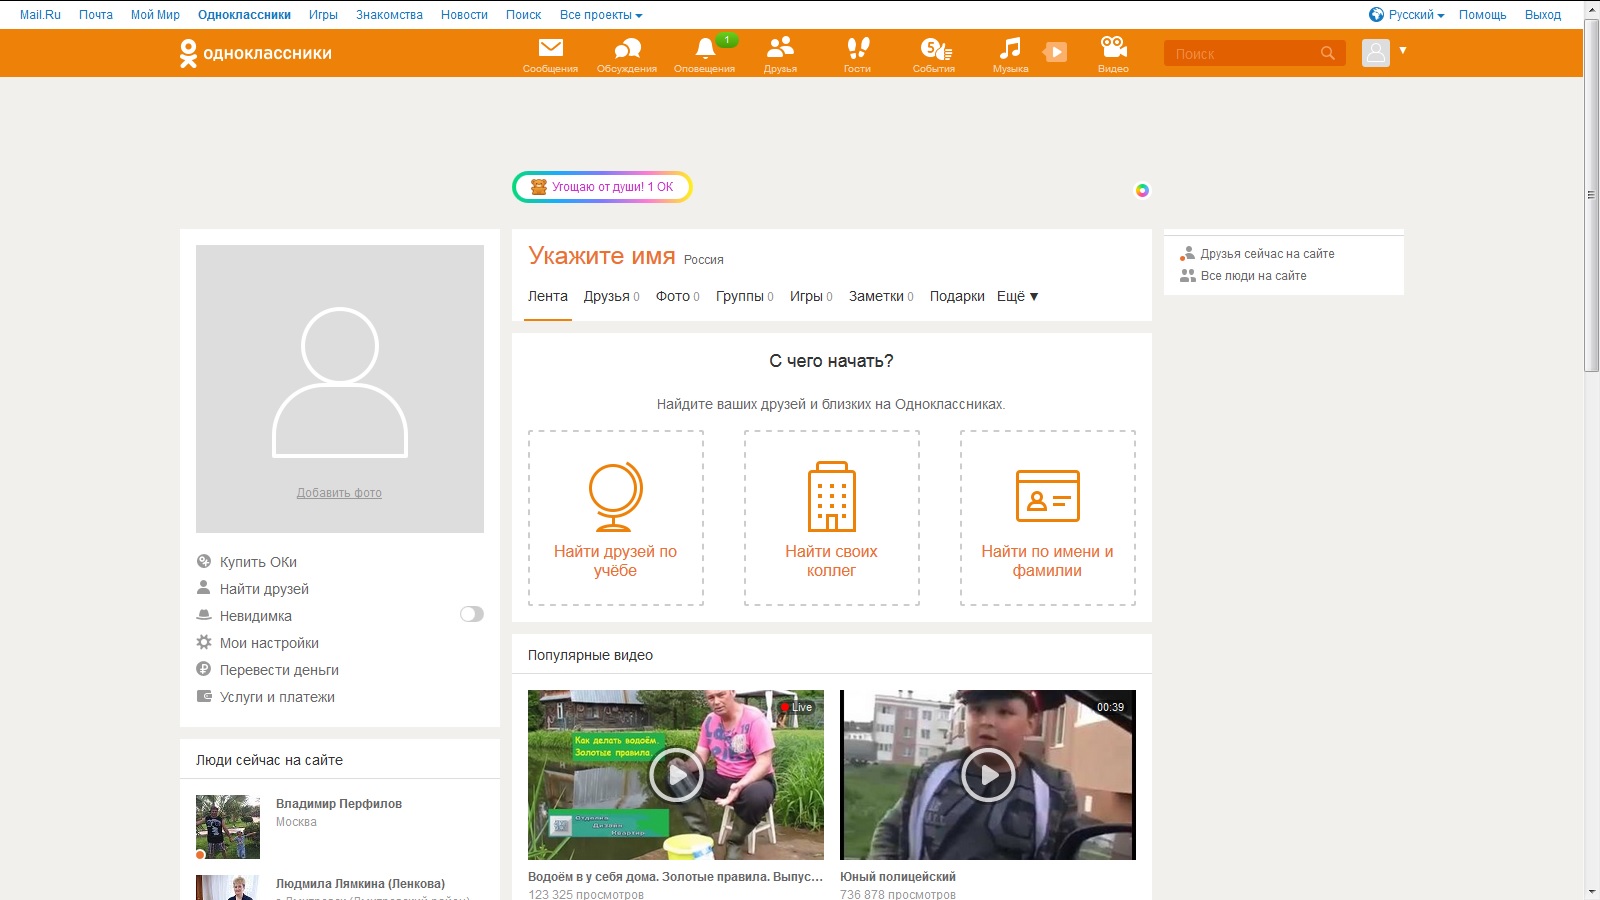Click Найти по имени и фамилии link
Screen dimensions: 1600x900
pyautogui.click(x=1047, y=561)
